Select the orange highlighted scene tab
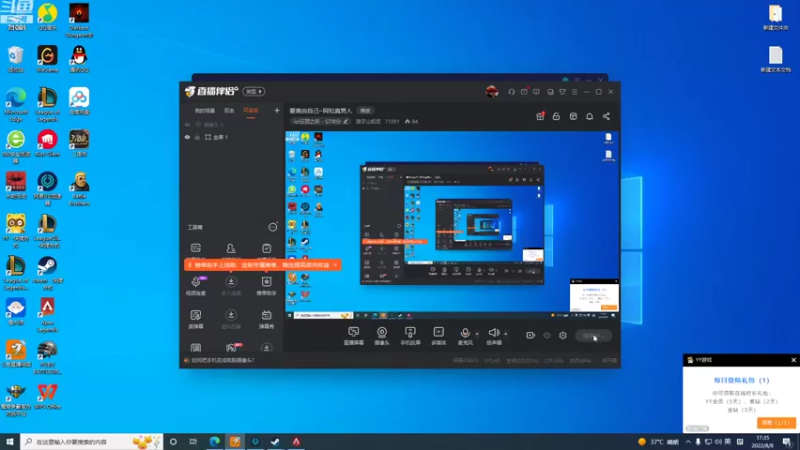Screen dimensions: 800x450 (x=251, y=111)
